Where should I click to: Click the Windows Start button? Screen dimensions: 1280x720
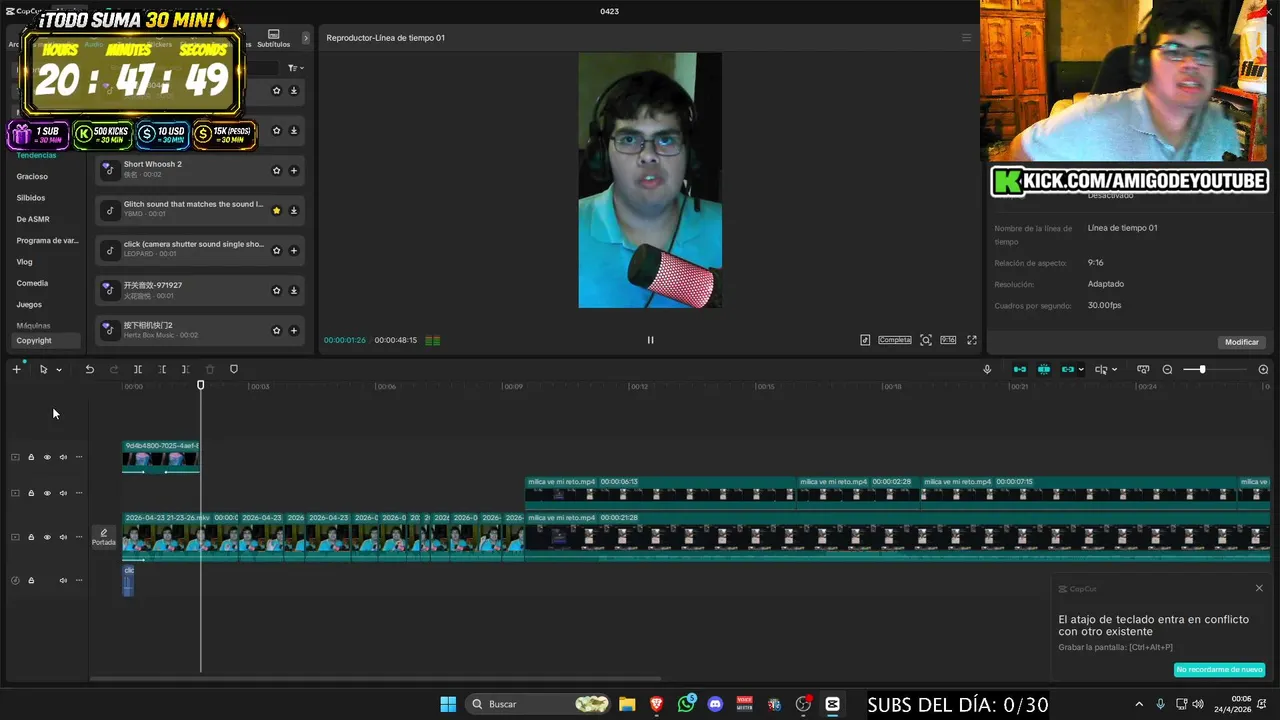click(448, 704)
